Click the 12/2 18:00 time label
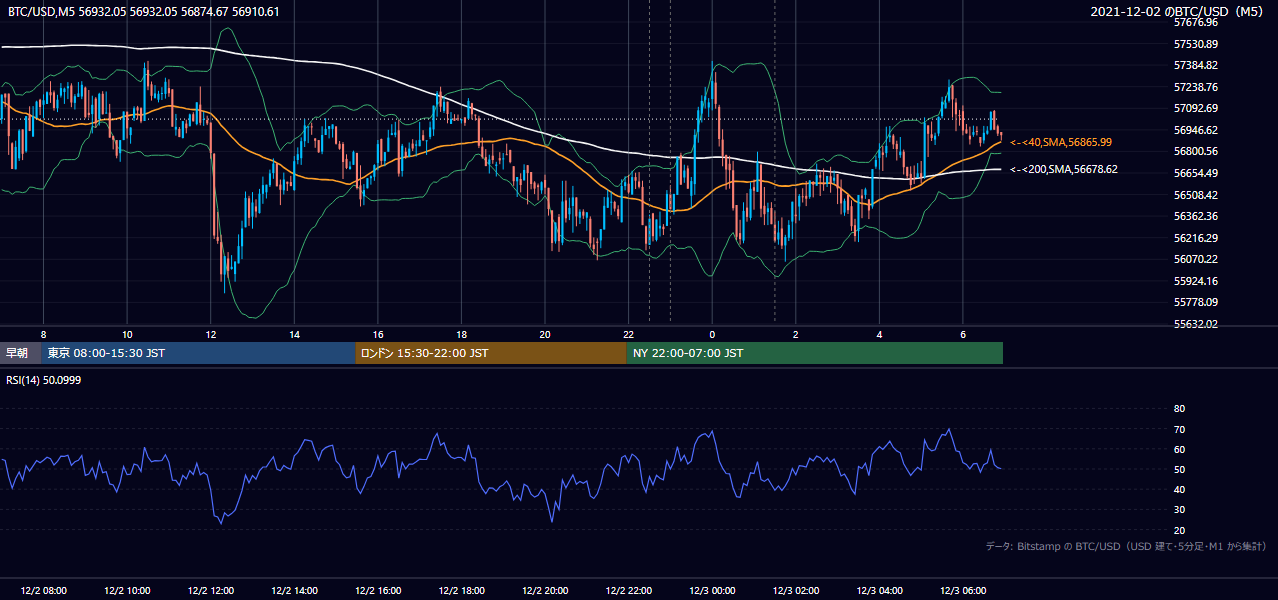This screenshot has width=1278, height=600. point(461,591)
